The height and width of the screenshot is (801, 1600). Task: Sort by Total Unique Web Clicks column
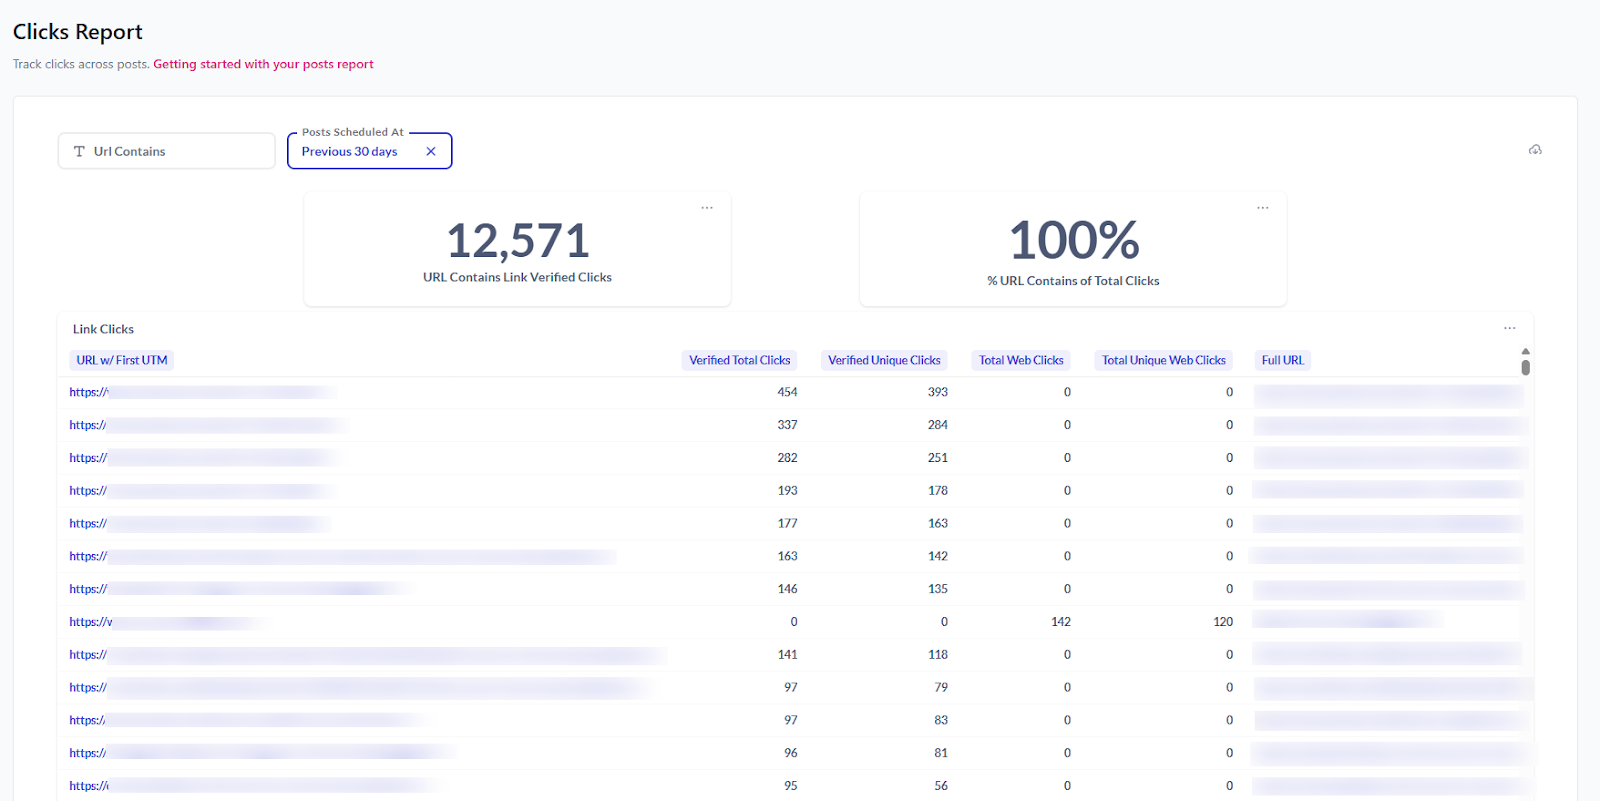[x=1163, y=360]
